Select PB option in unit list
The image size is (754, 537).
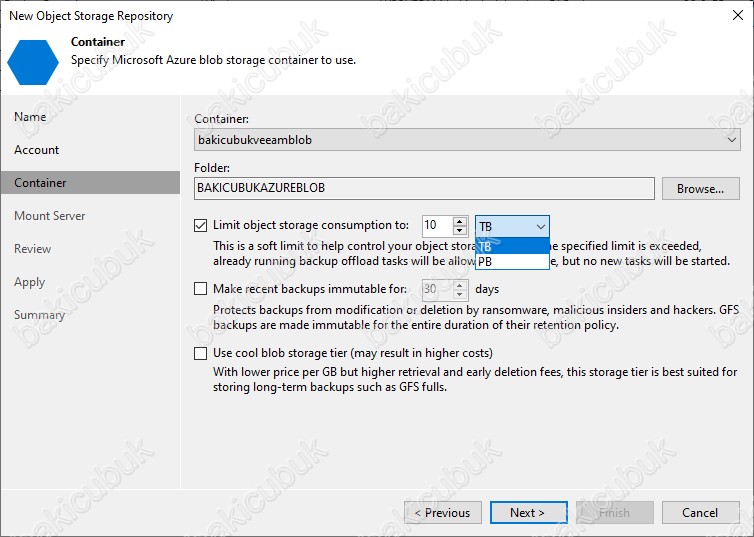coord(512,262)
